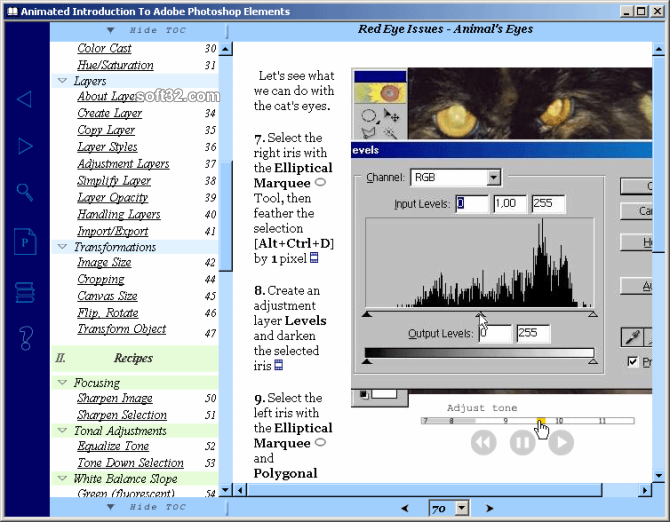This screenshot has width=670, height=522.
Task: Open the Layer Opacity topic
Action: pos(112,197)
